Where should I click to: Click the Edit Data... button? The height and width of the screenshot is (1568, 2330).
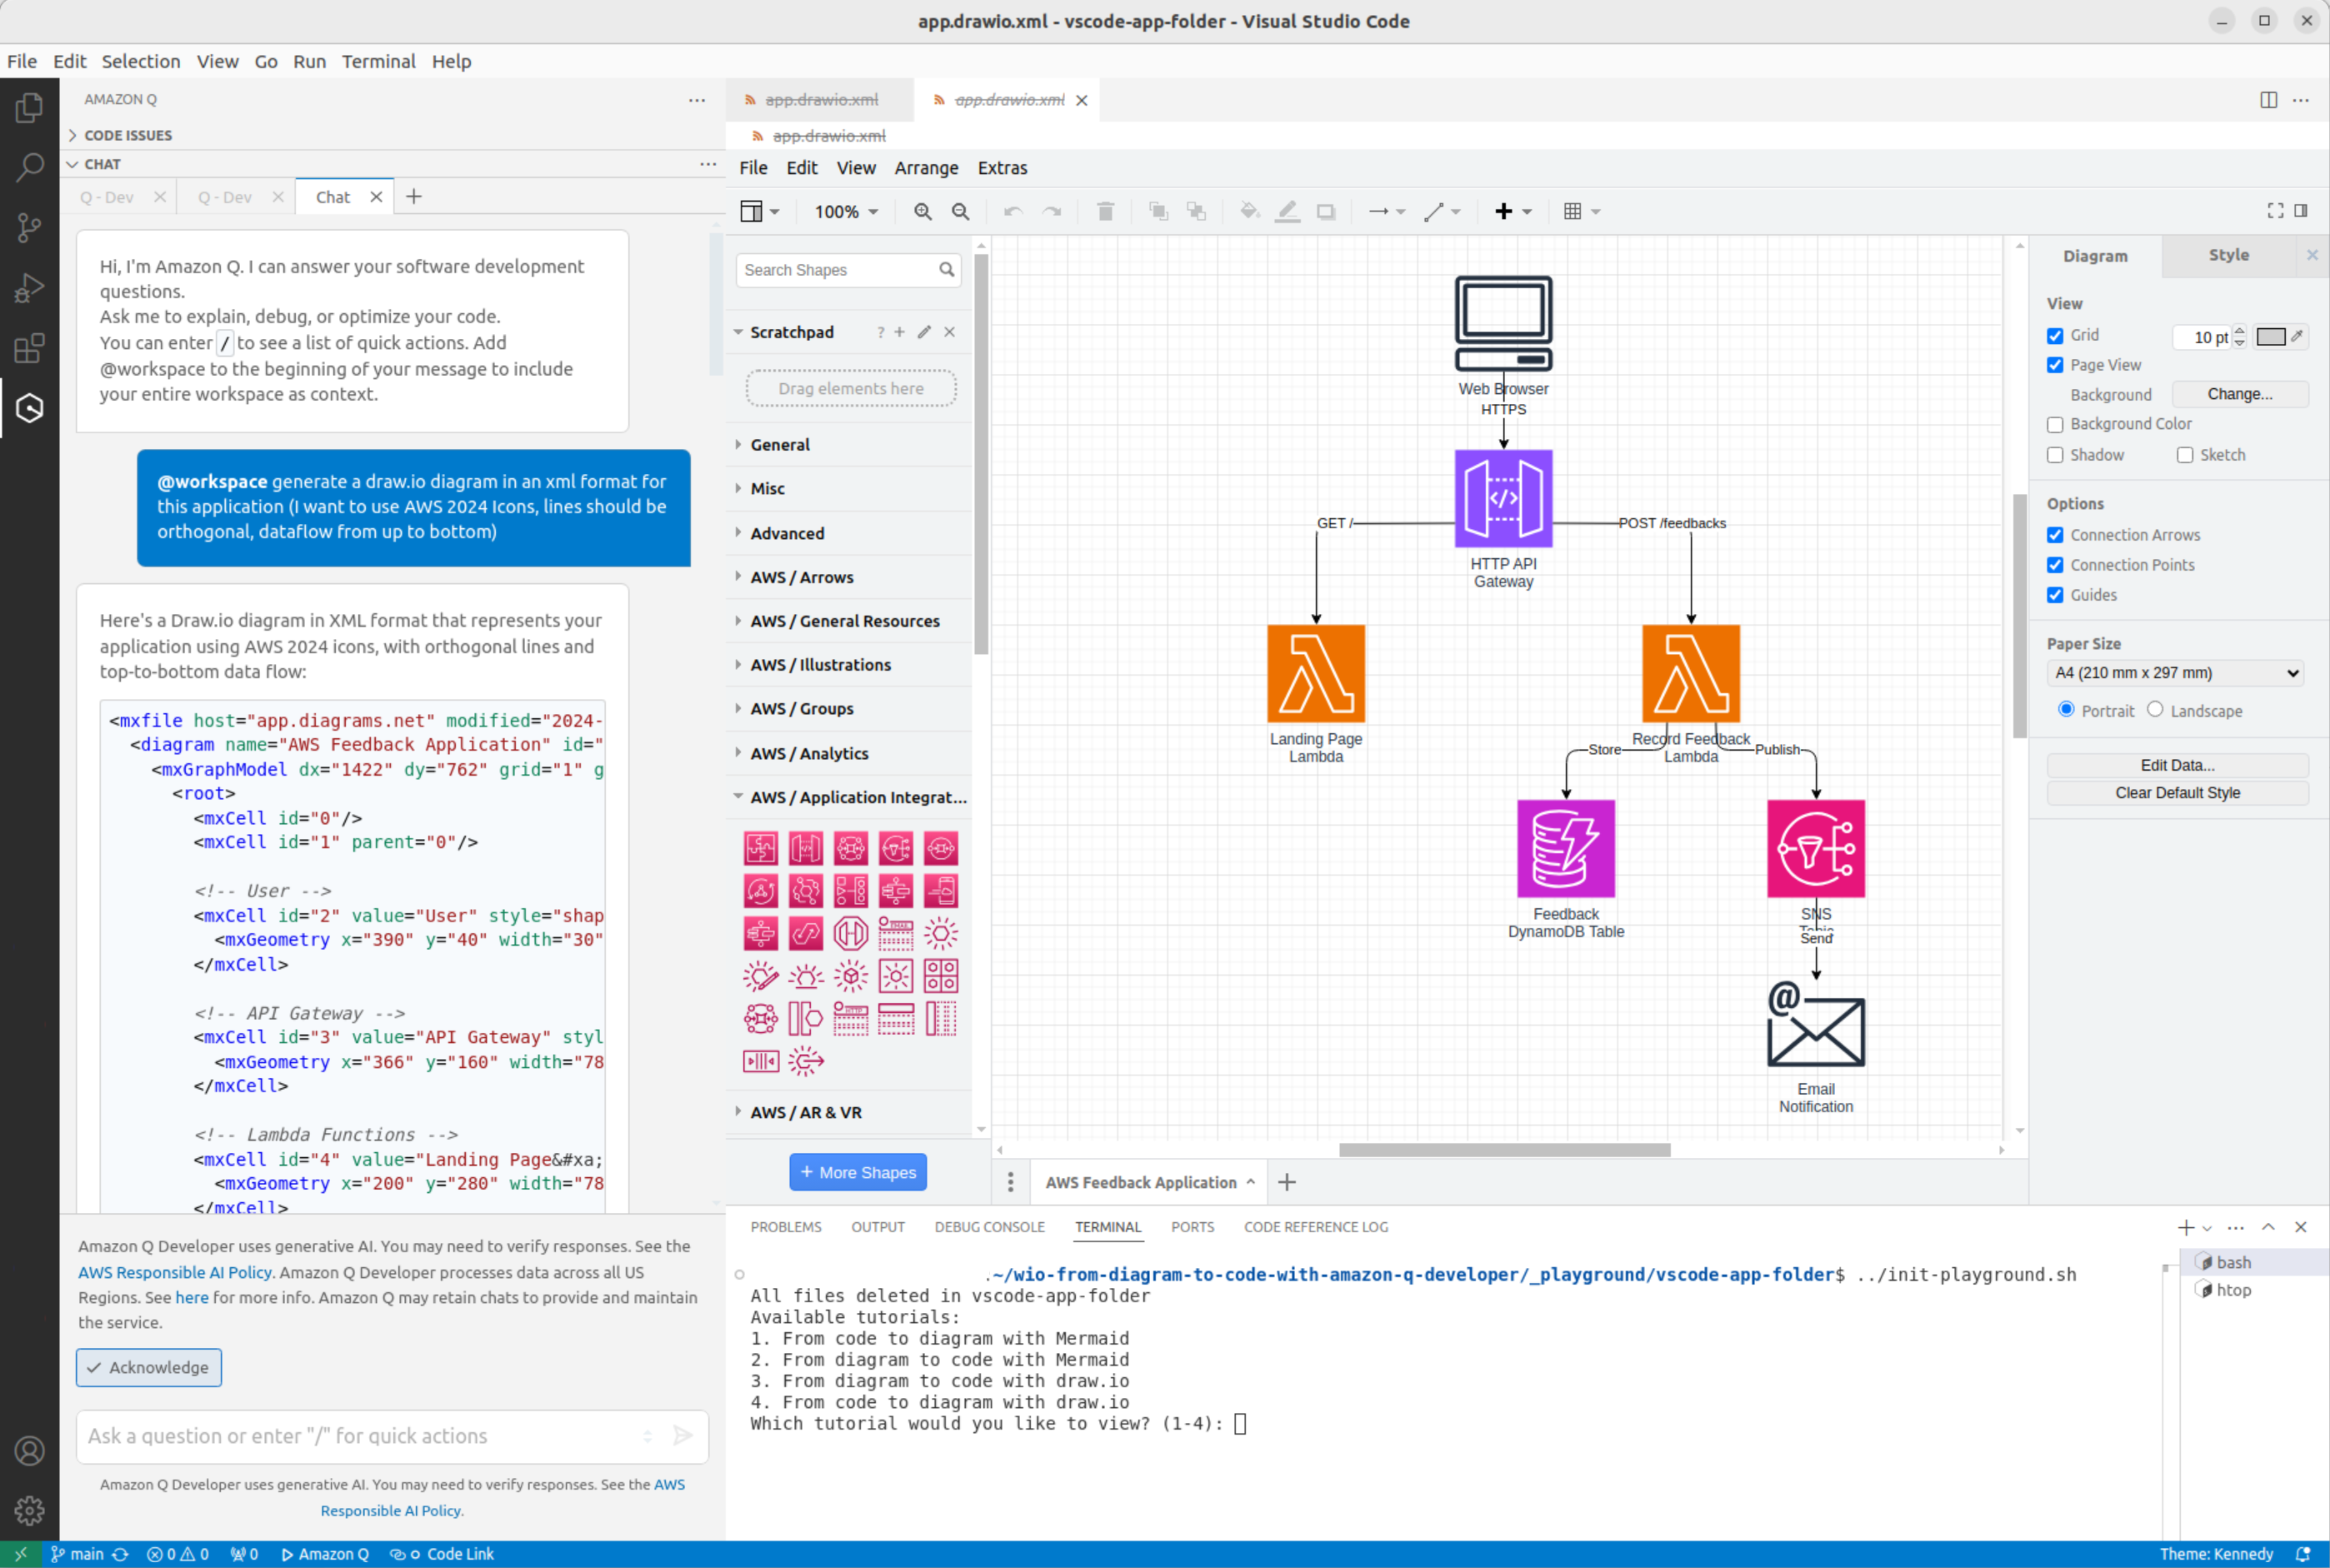pos(2177,765)
